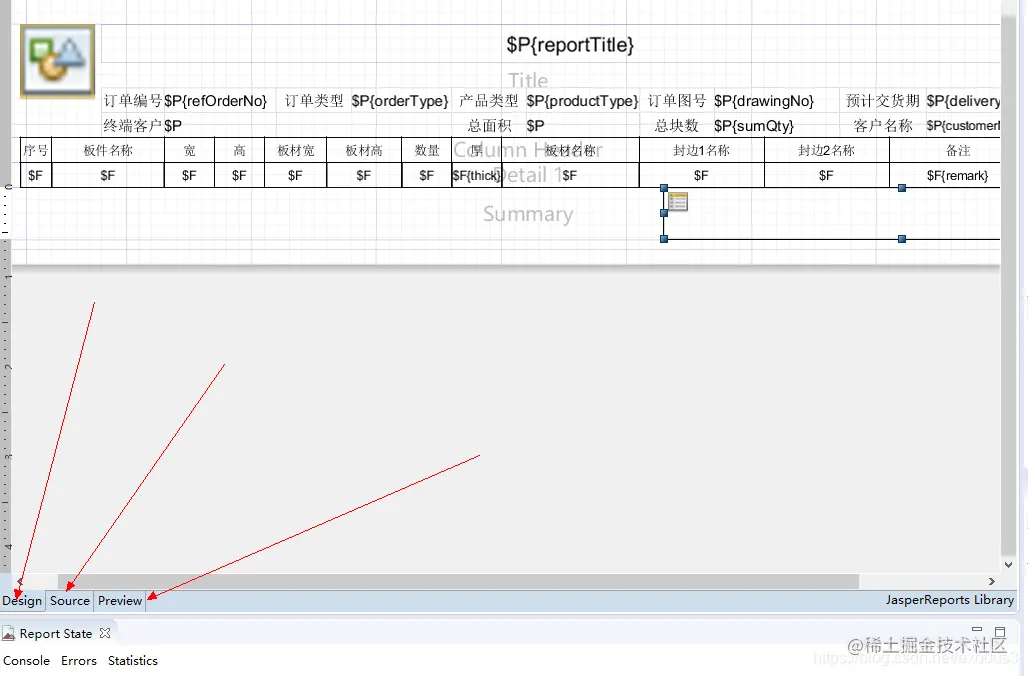1028x676 pixels.
Task: Select the 封边2名称 column header
Action: [827, 150]
